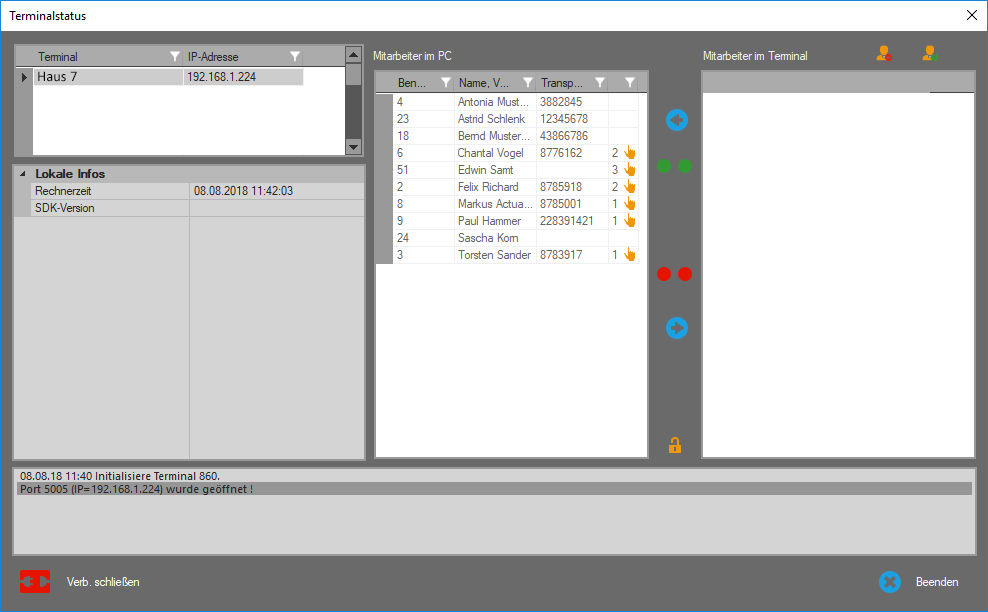
Task: Open the IP-Adresse column filter
Action: (x=295, y=57)
